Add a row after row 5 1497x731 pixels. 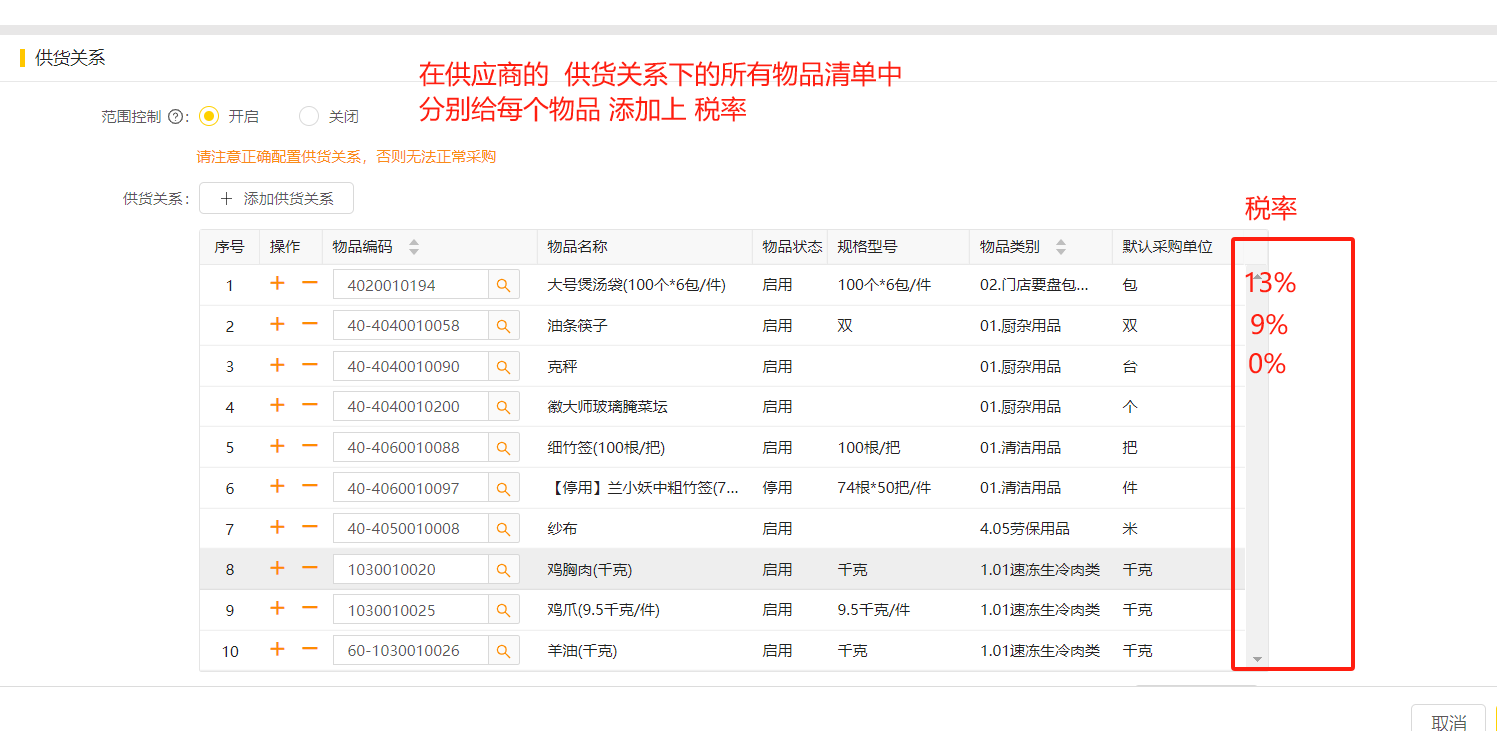click(x=277, y=447)
